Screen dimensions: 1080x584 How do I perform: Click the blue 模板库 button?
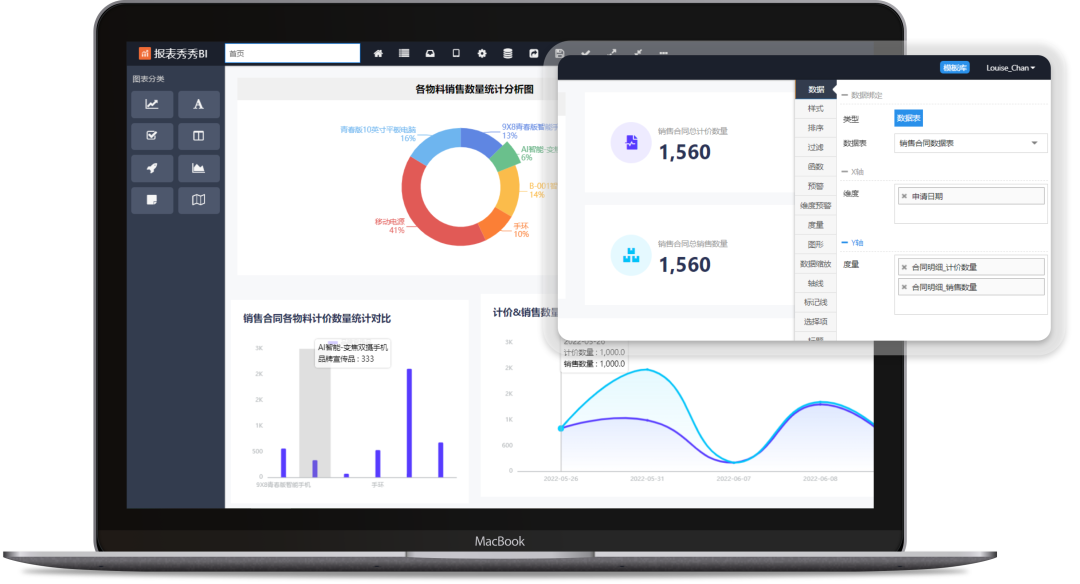pyautogui.click(x=955, y=67)
